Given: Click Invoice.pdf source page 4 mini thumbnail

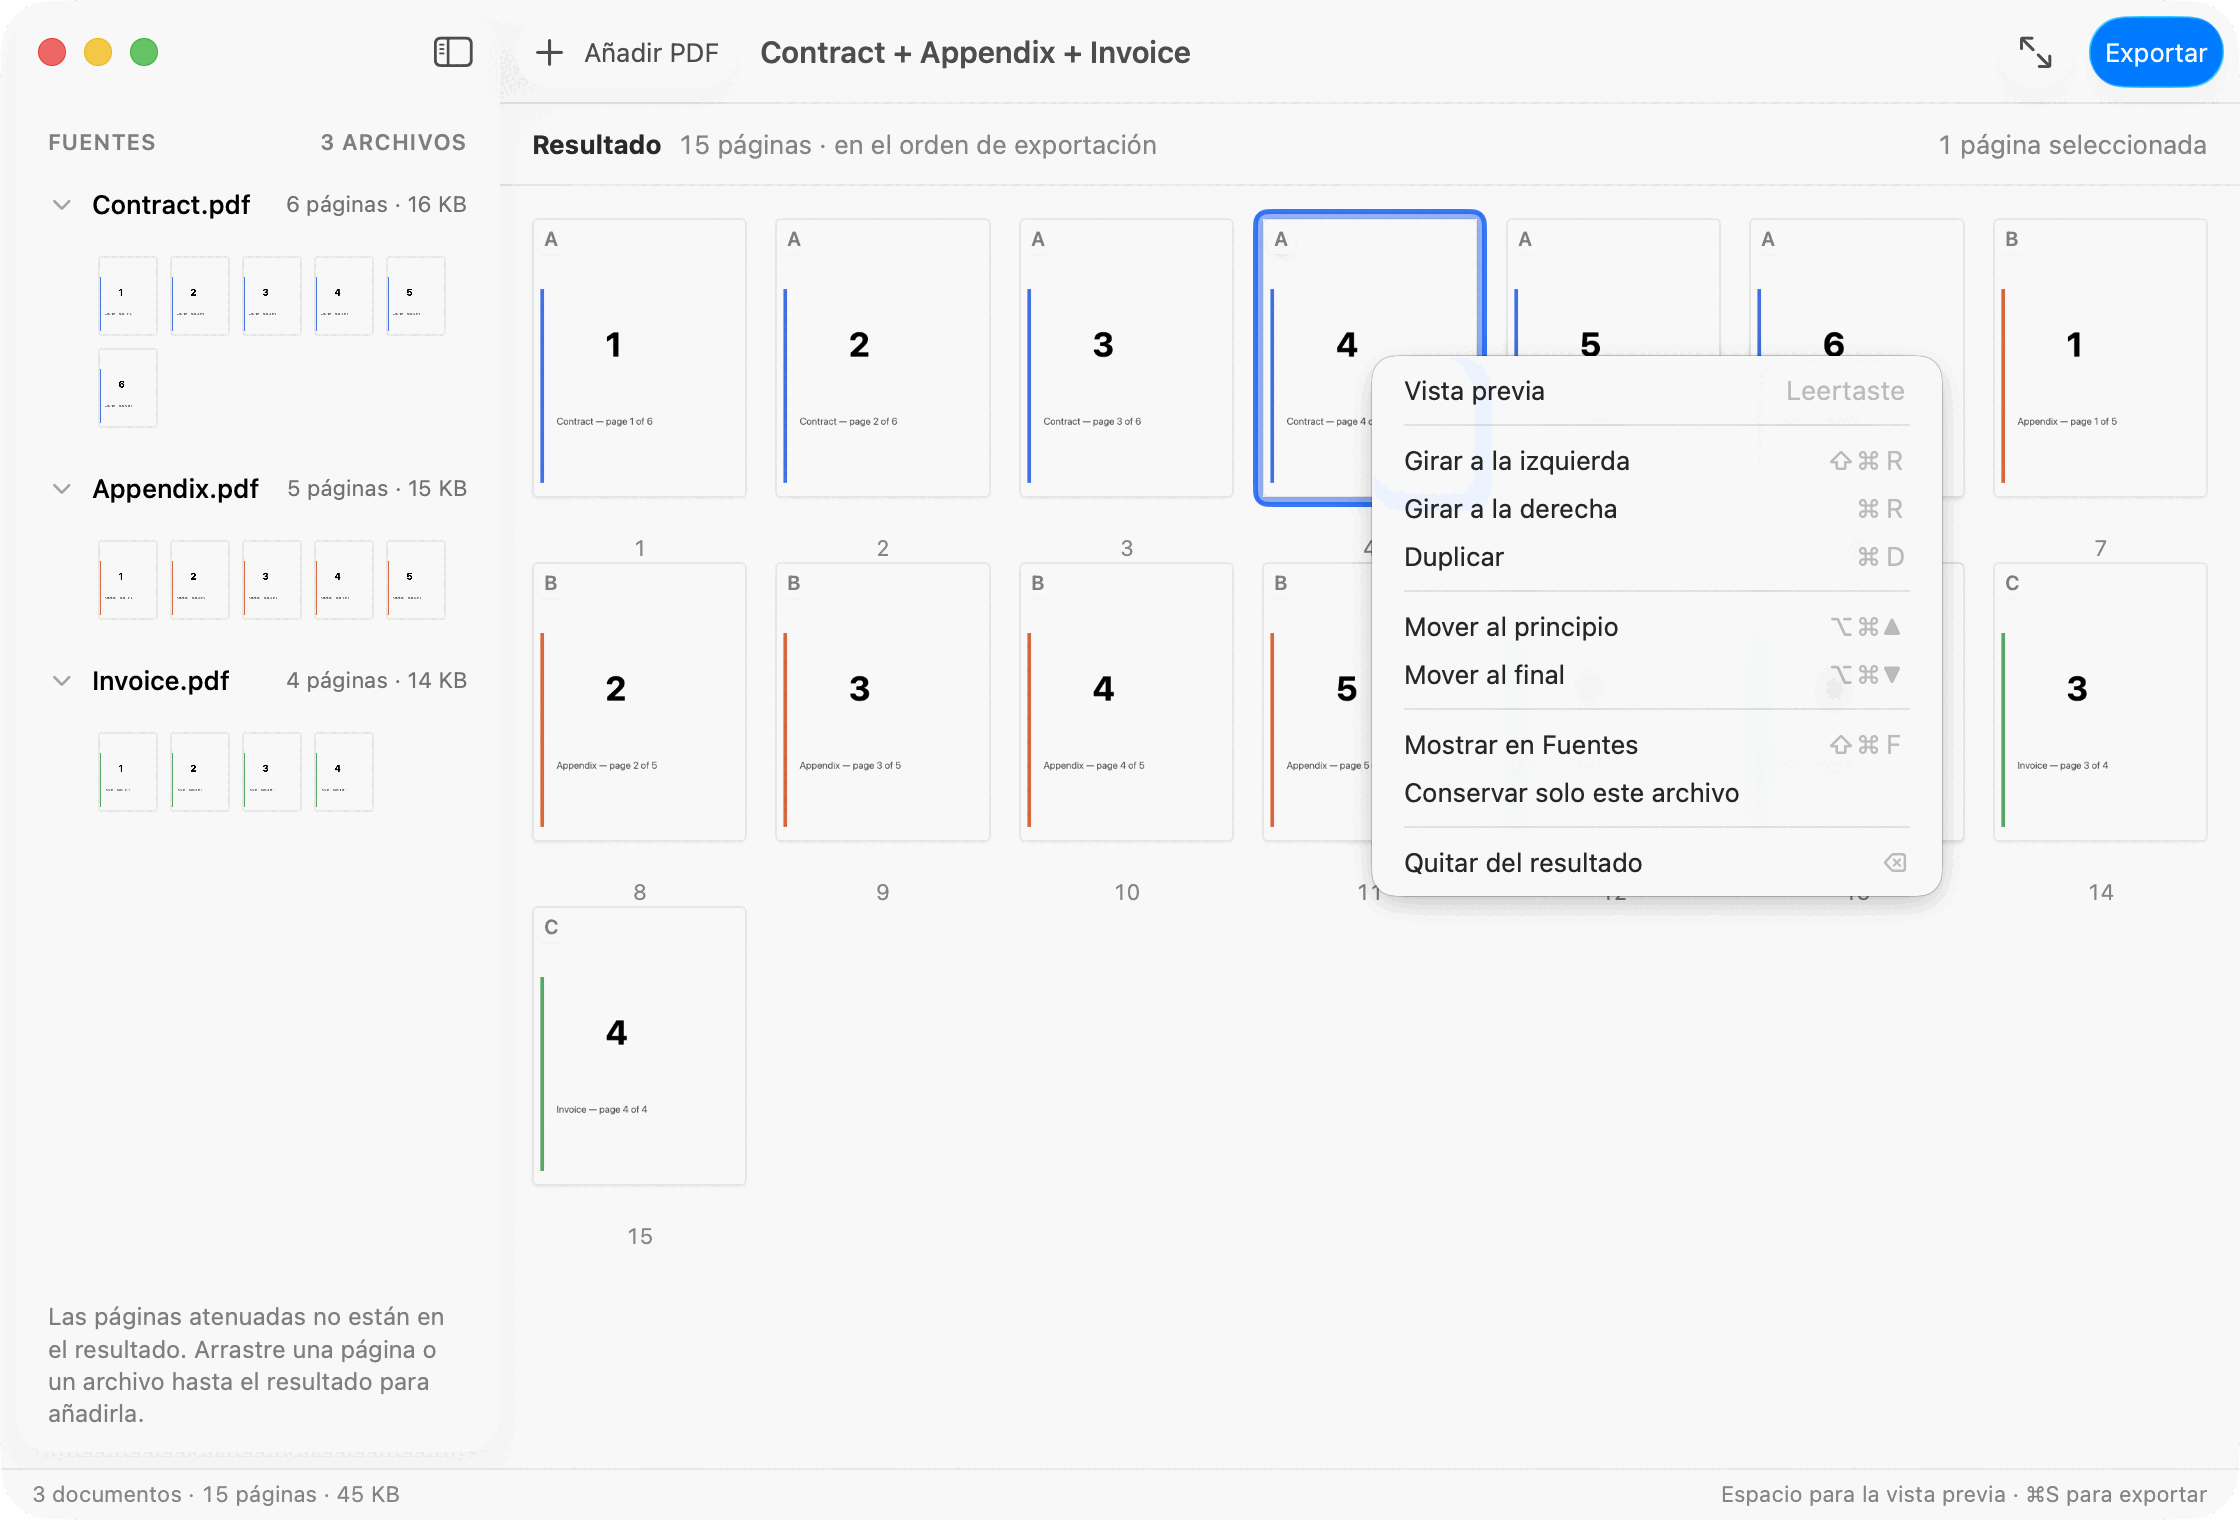Looking at the screenshot, I should 344,772.
